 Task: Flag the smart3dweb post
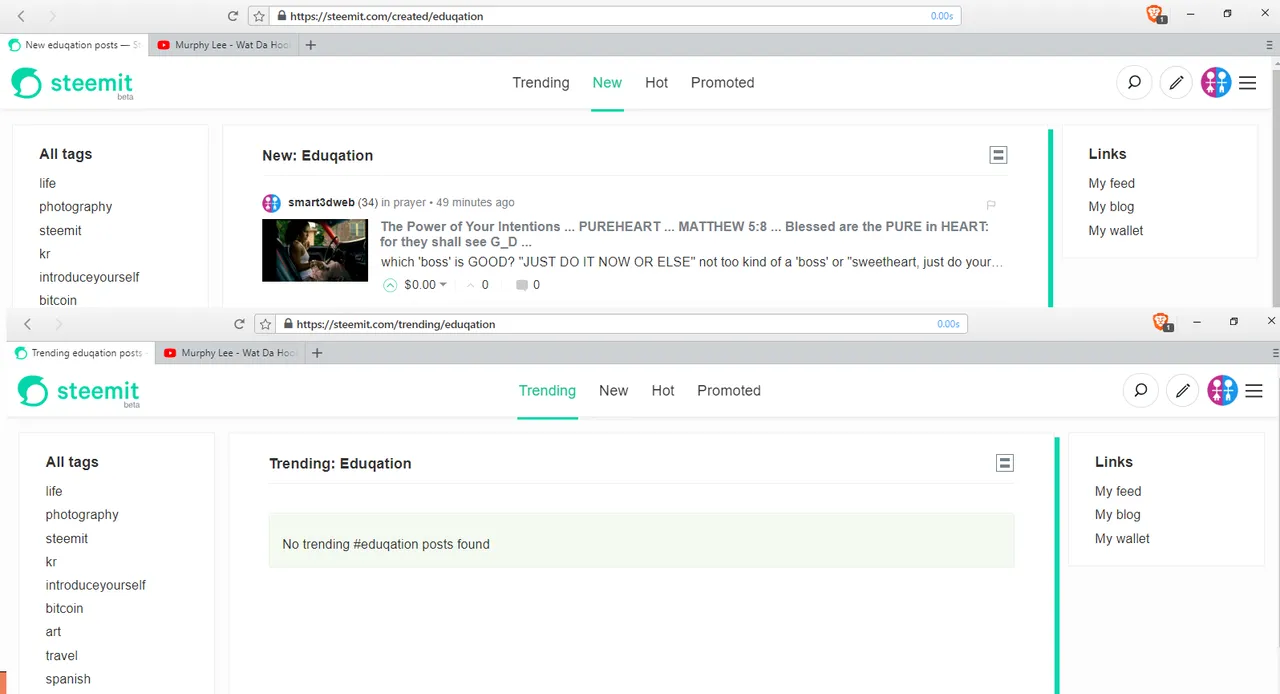point(991,205)
